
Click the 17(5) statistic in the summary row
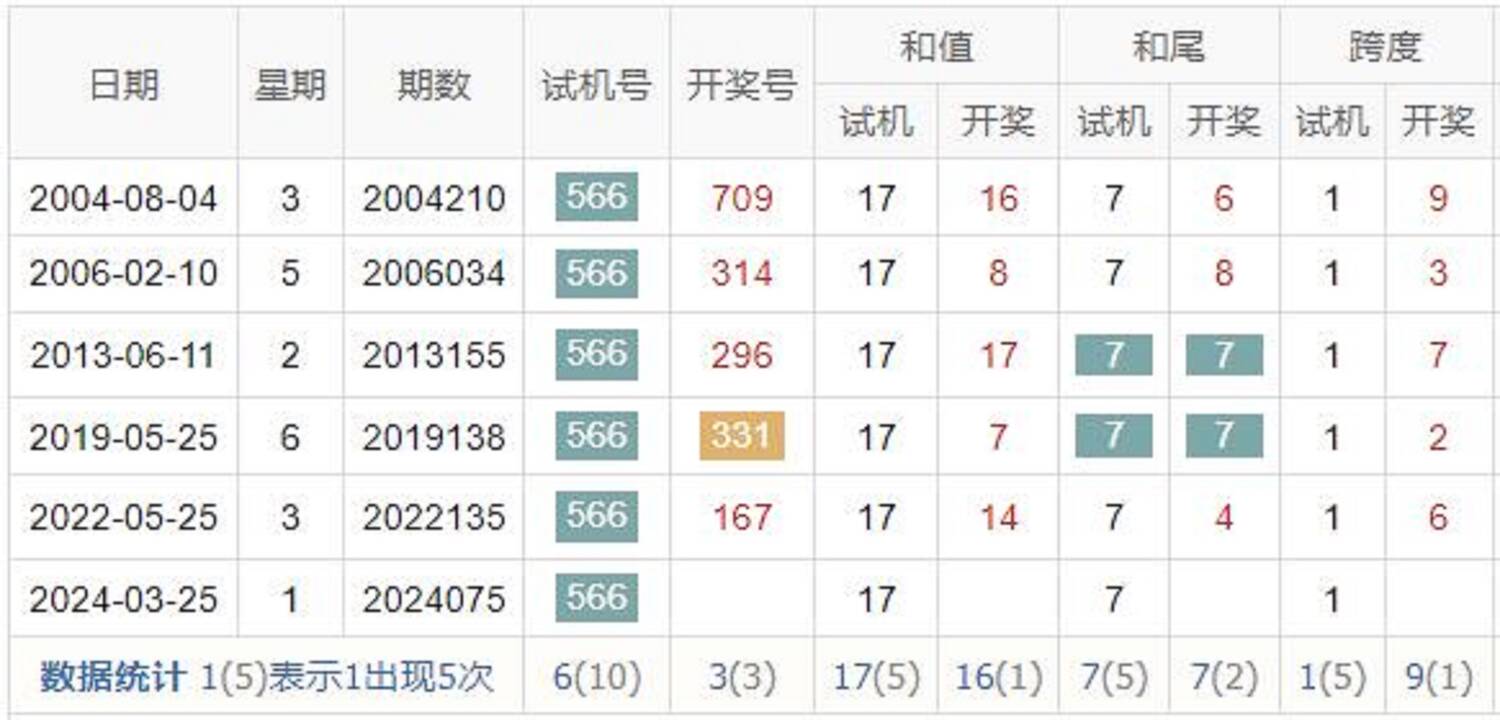(x=876, y=677)
